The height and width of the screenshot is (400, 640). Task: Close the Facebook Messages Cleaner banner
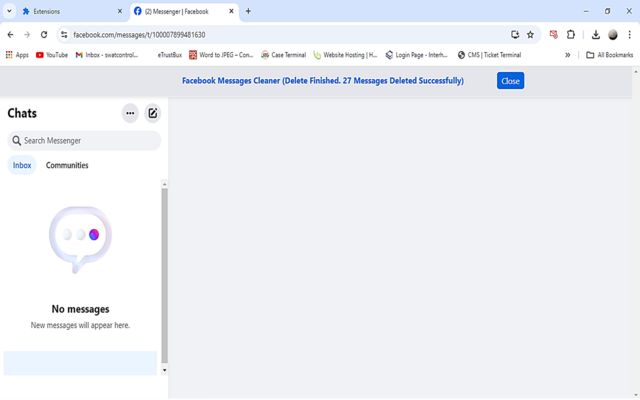510,81
